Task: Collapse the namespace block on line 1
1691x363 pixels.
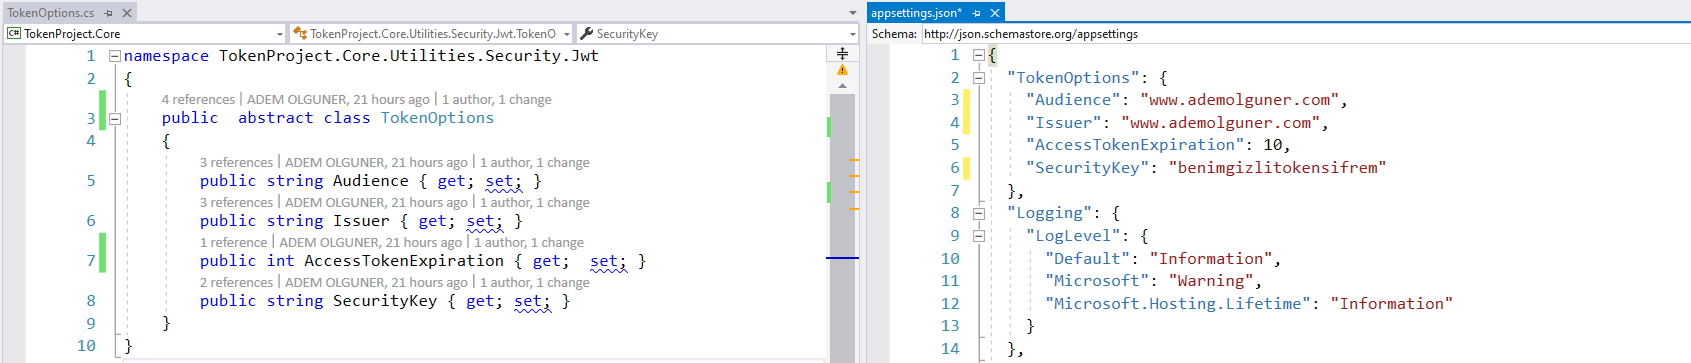Action: tap(114, 56)
